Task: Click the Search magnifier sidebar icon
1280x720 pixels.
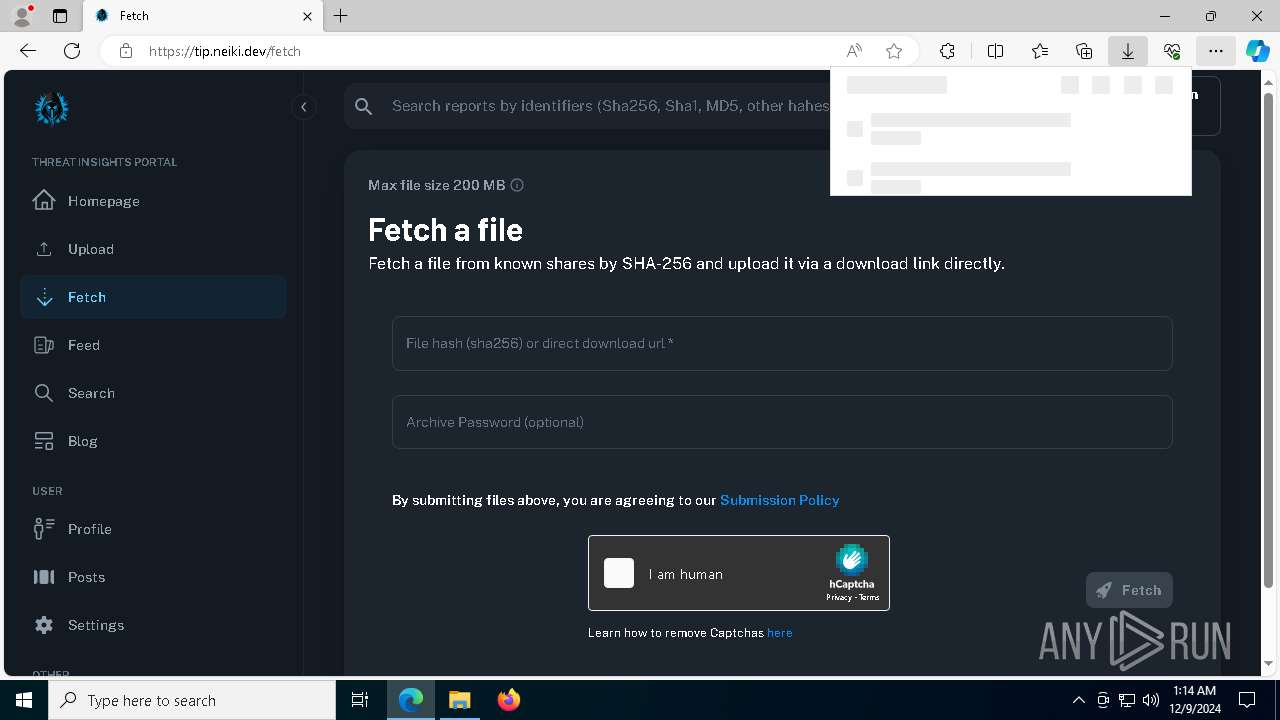Action: [44, 393]
